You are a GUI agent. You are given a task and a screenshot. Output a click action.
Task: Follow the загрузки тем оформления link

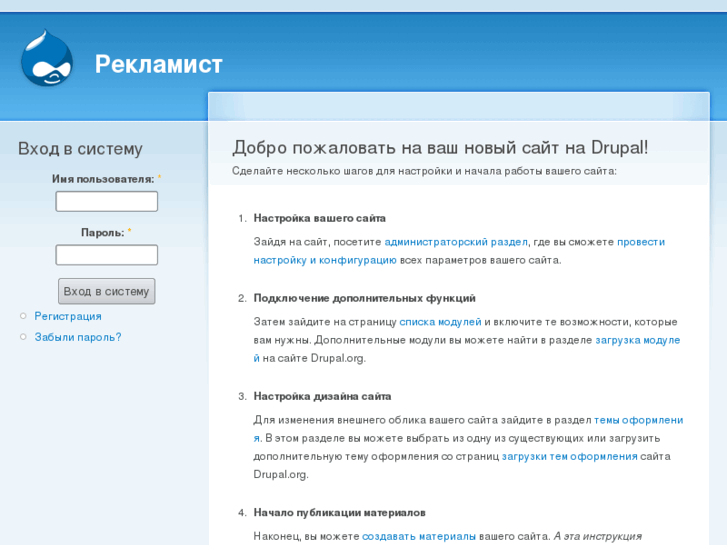569,456
